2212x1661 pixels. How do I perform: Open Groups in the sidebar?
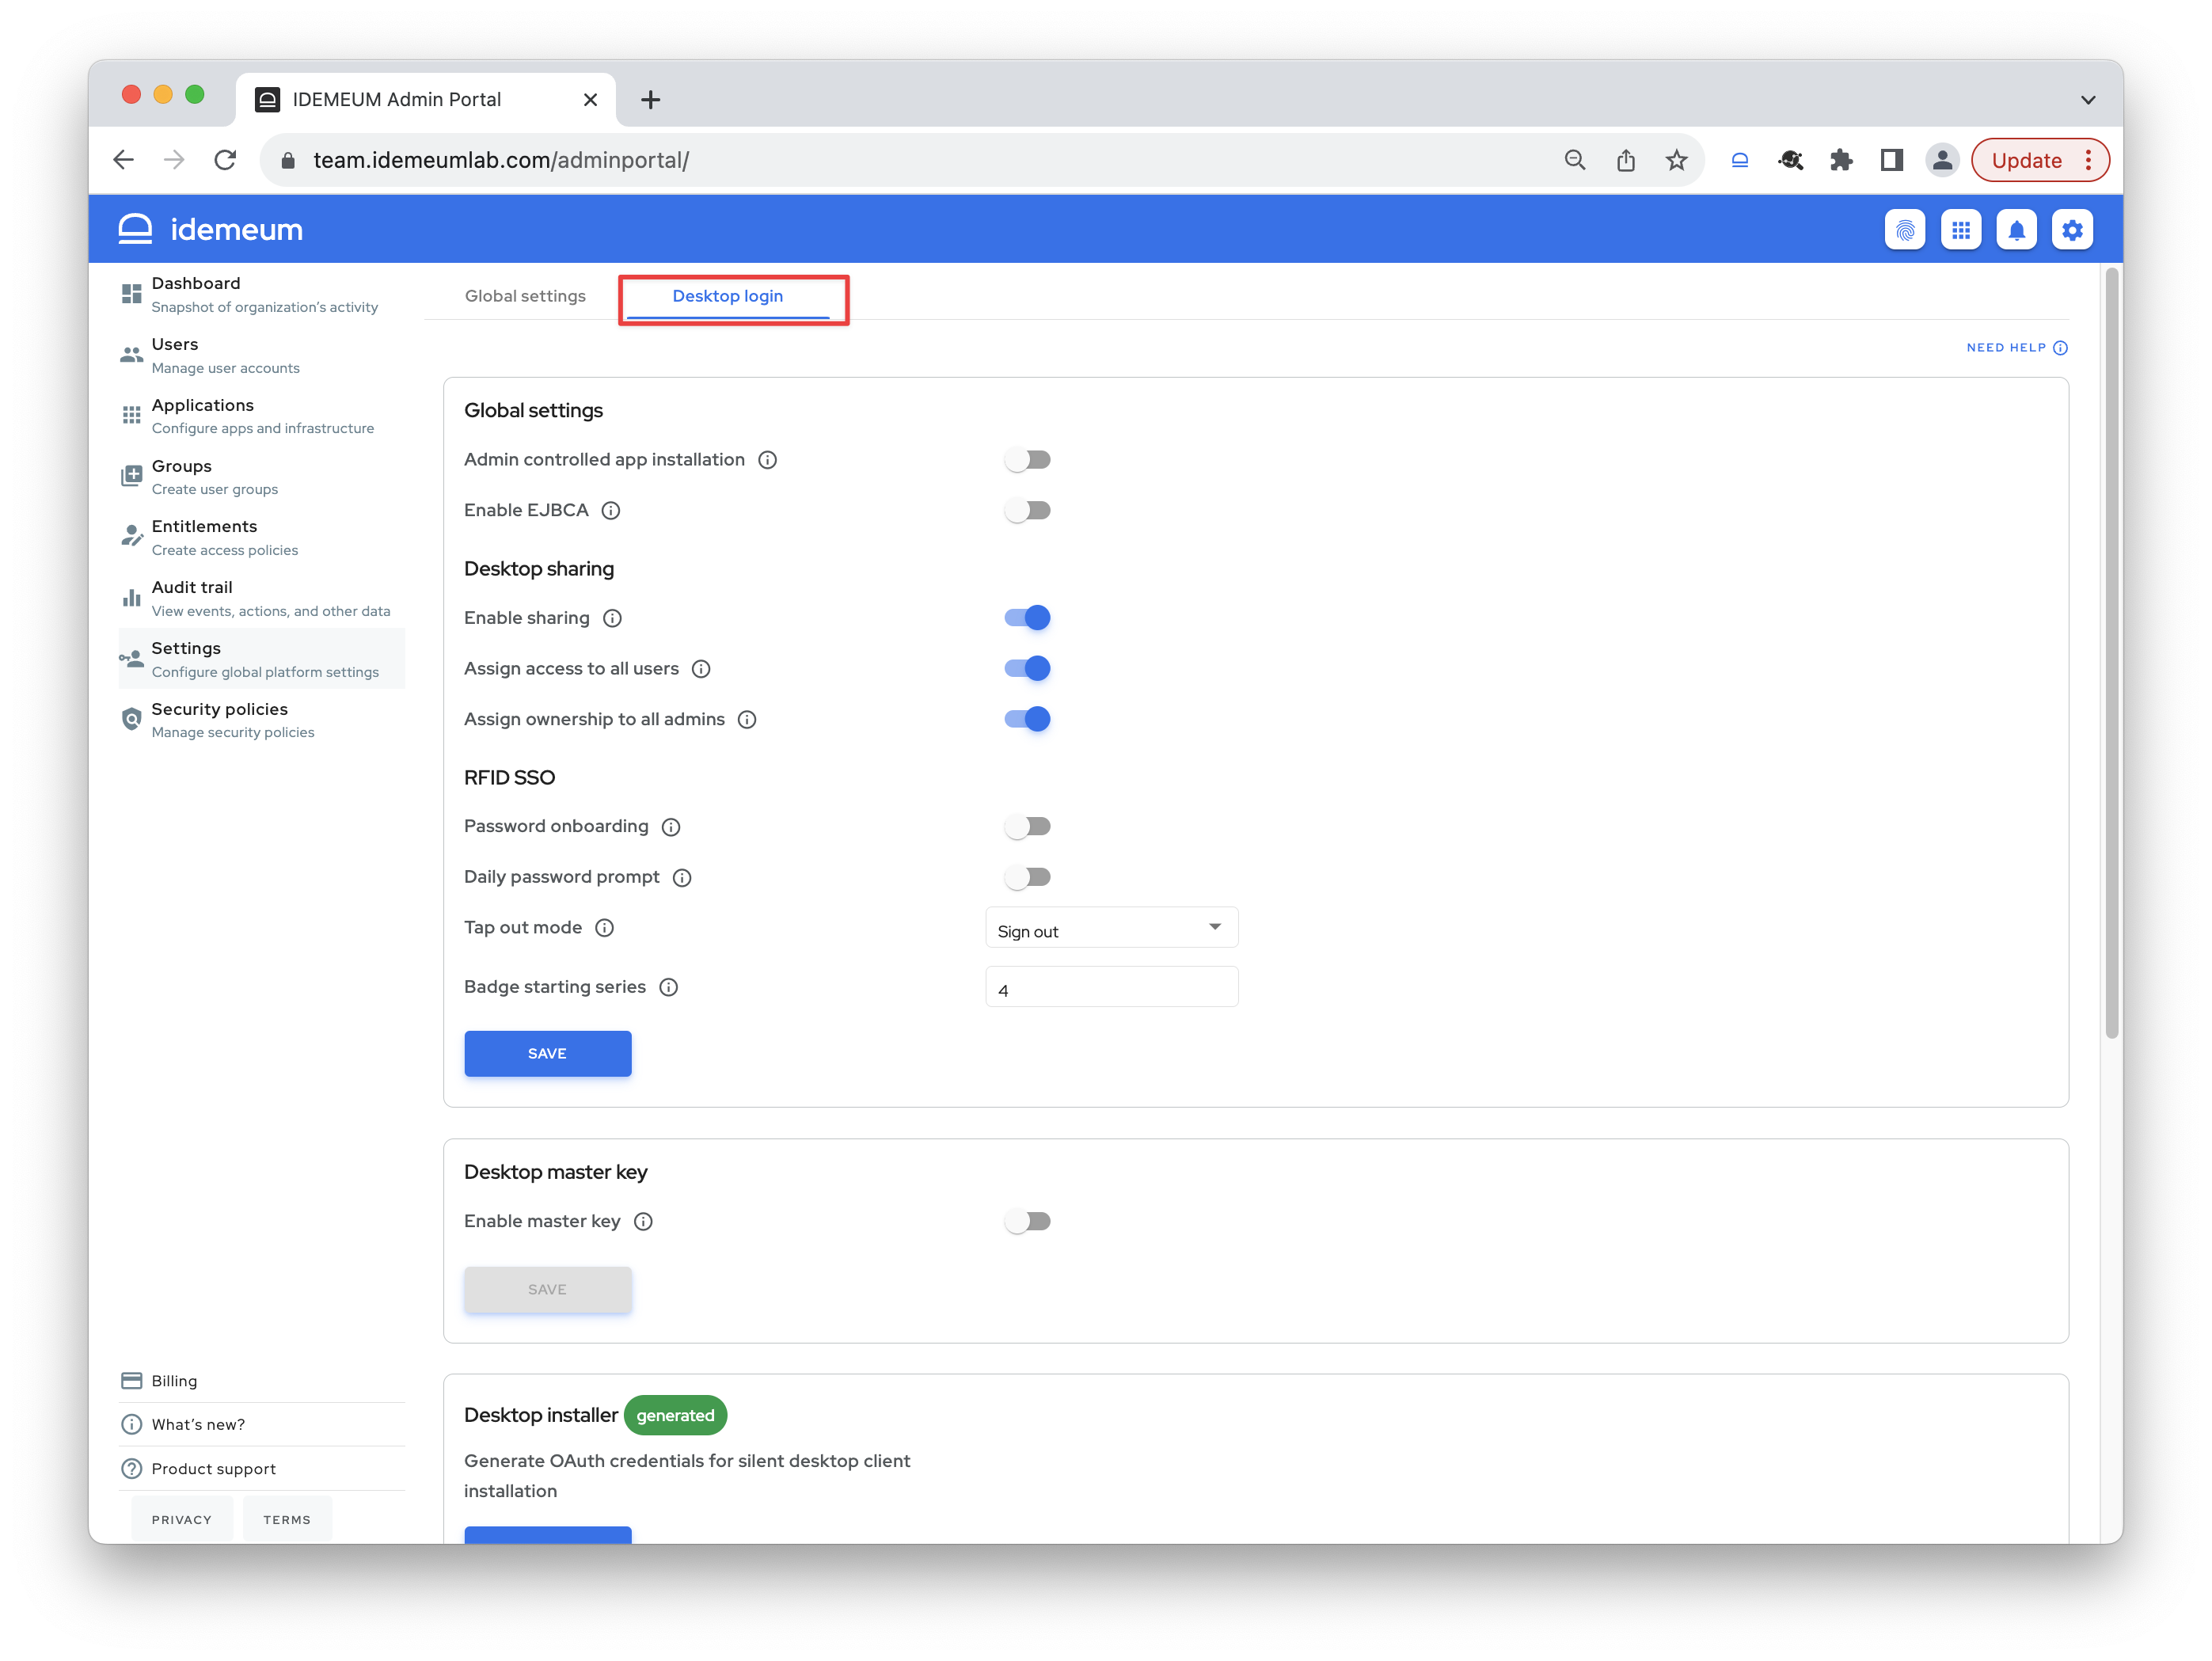pyautogui.click(x=262, y=477)
